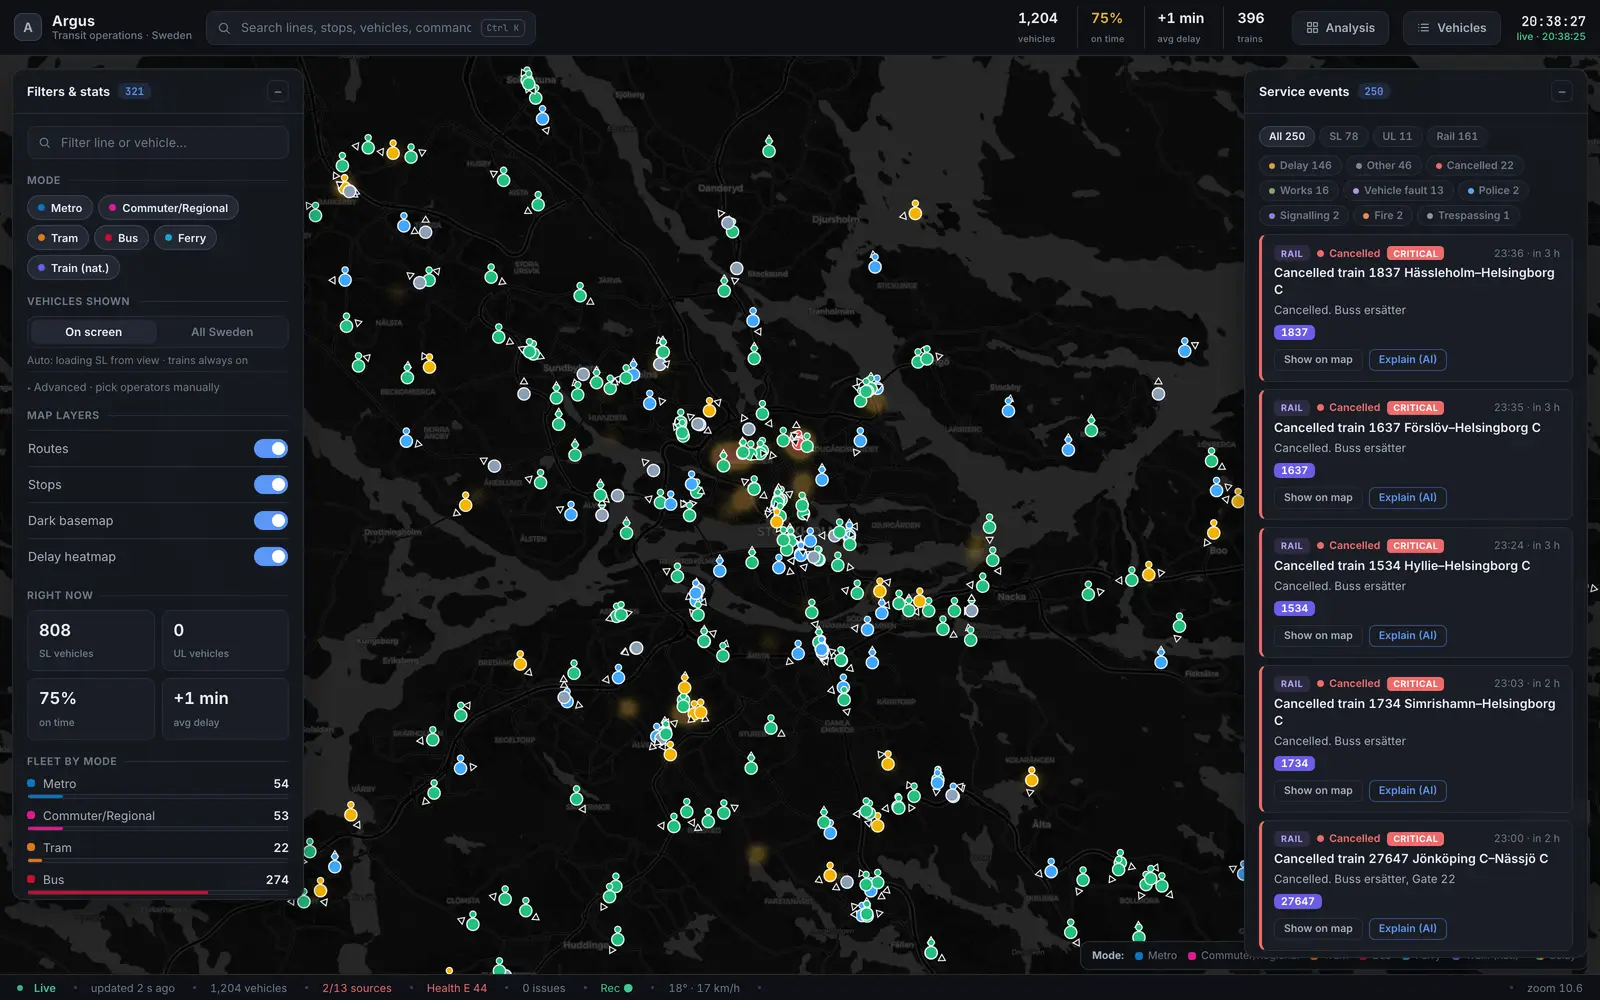This screenshot has width=1600, height=1000.
Task: Click the Metro fleet mode row
Action: (x=158, y=786)
